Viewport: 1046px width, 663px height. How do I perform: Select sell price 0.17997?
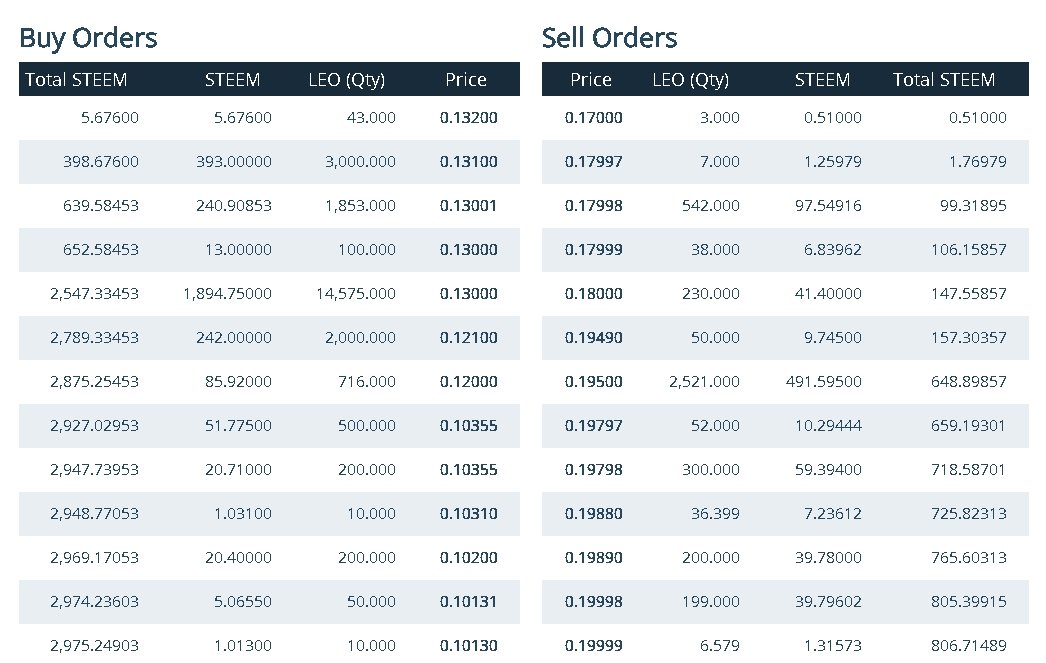(x=594, y=162)
